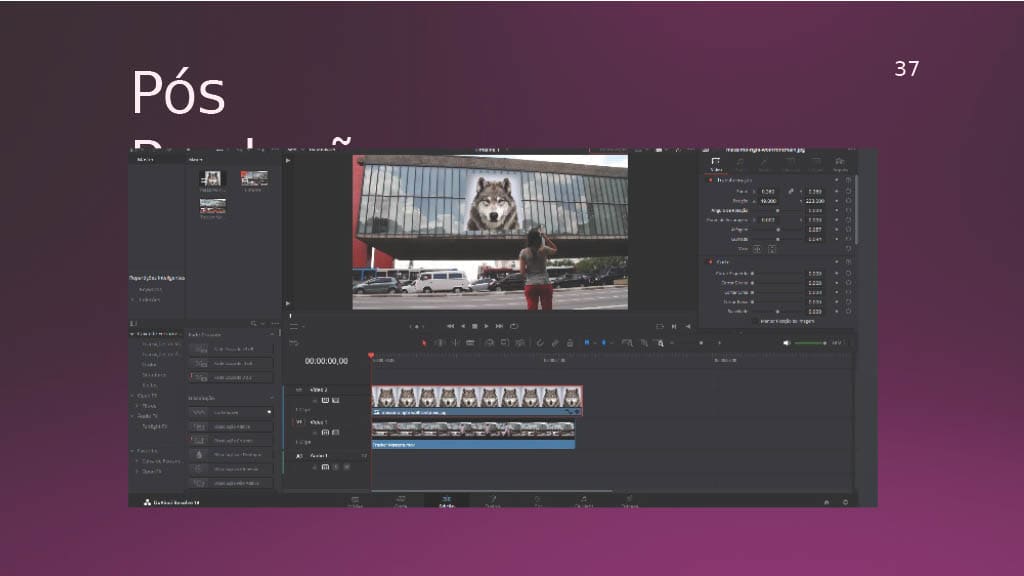Image resolution: width=1024 pixels, height=576 pixels.
Task: Toggle loop playback
Action: tap(514, 326)
